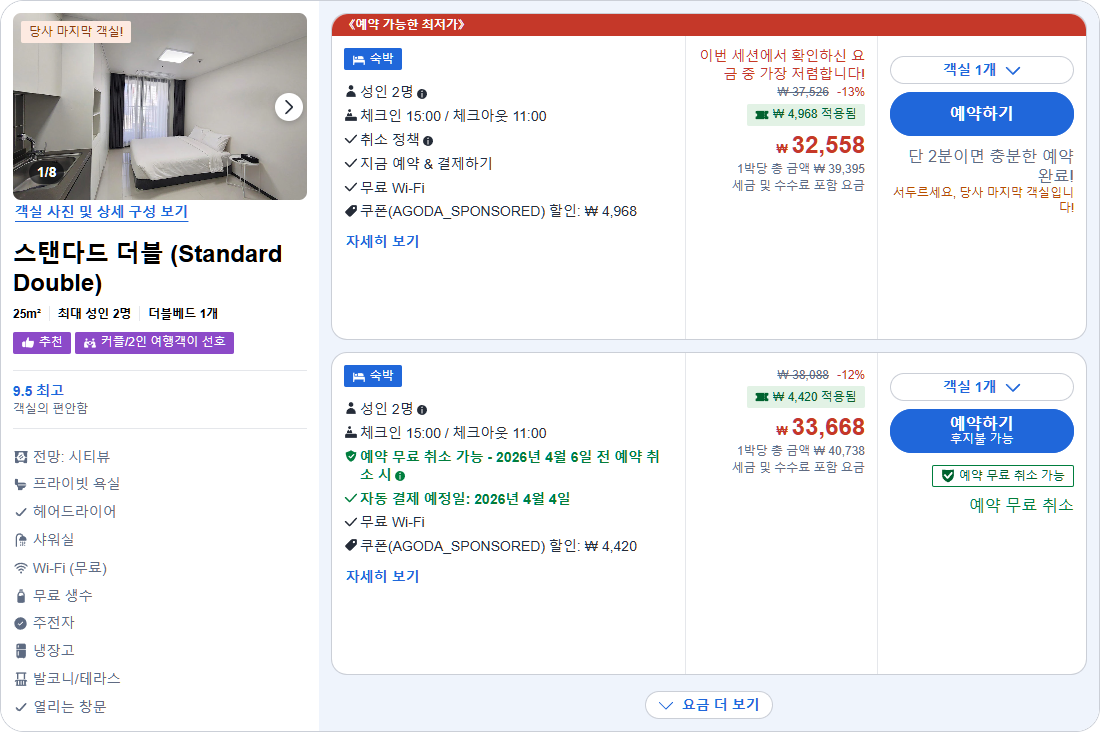The width and height of the screenshot is (1100, 732).
Task: Click the purple 추천 recommendation badge
Action: (41, 342)
